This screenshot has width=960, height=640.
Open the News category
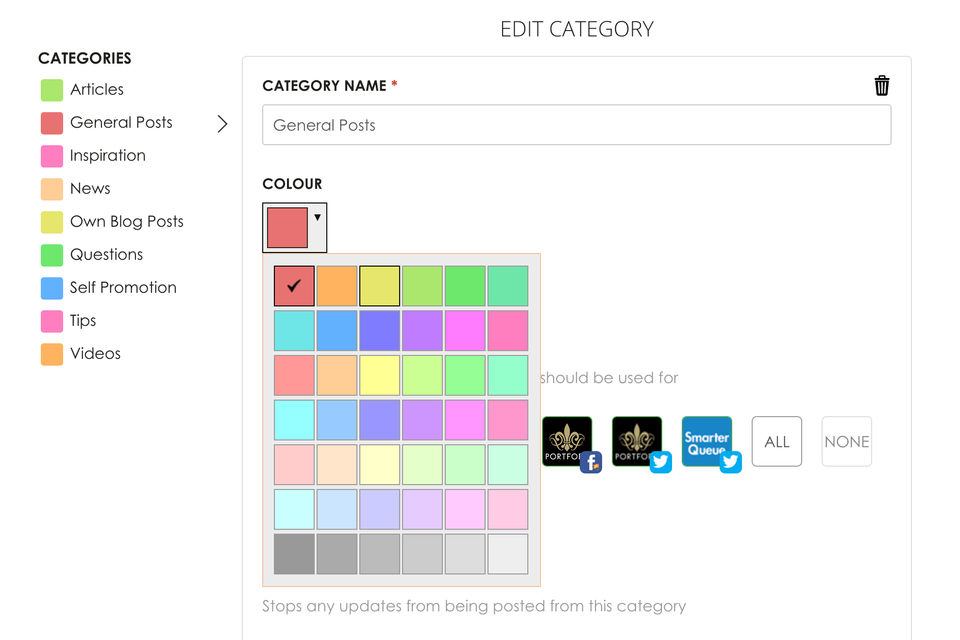(x=90, y=189)
